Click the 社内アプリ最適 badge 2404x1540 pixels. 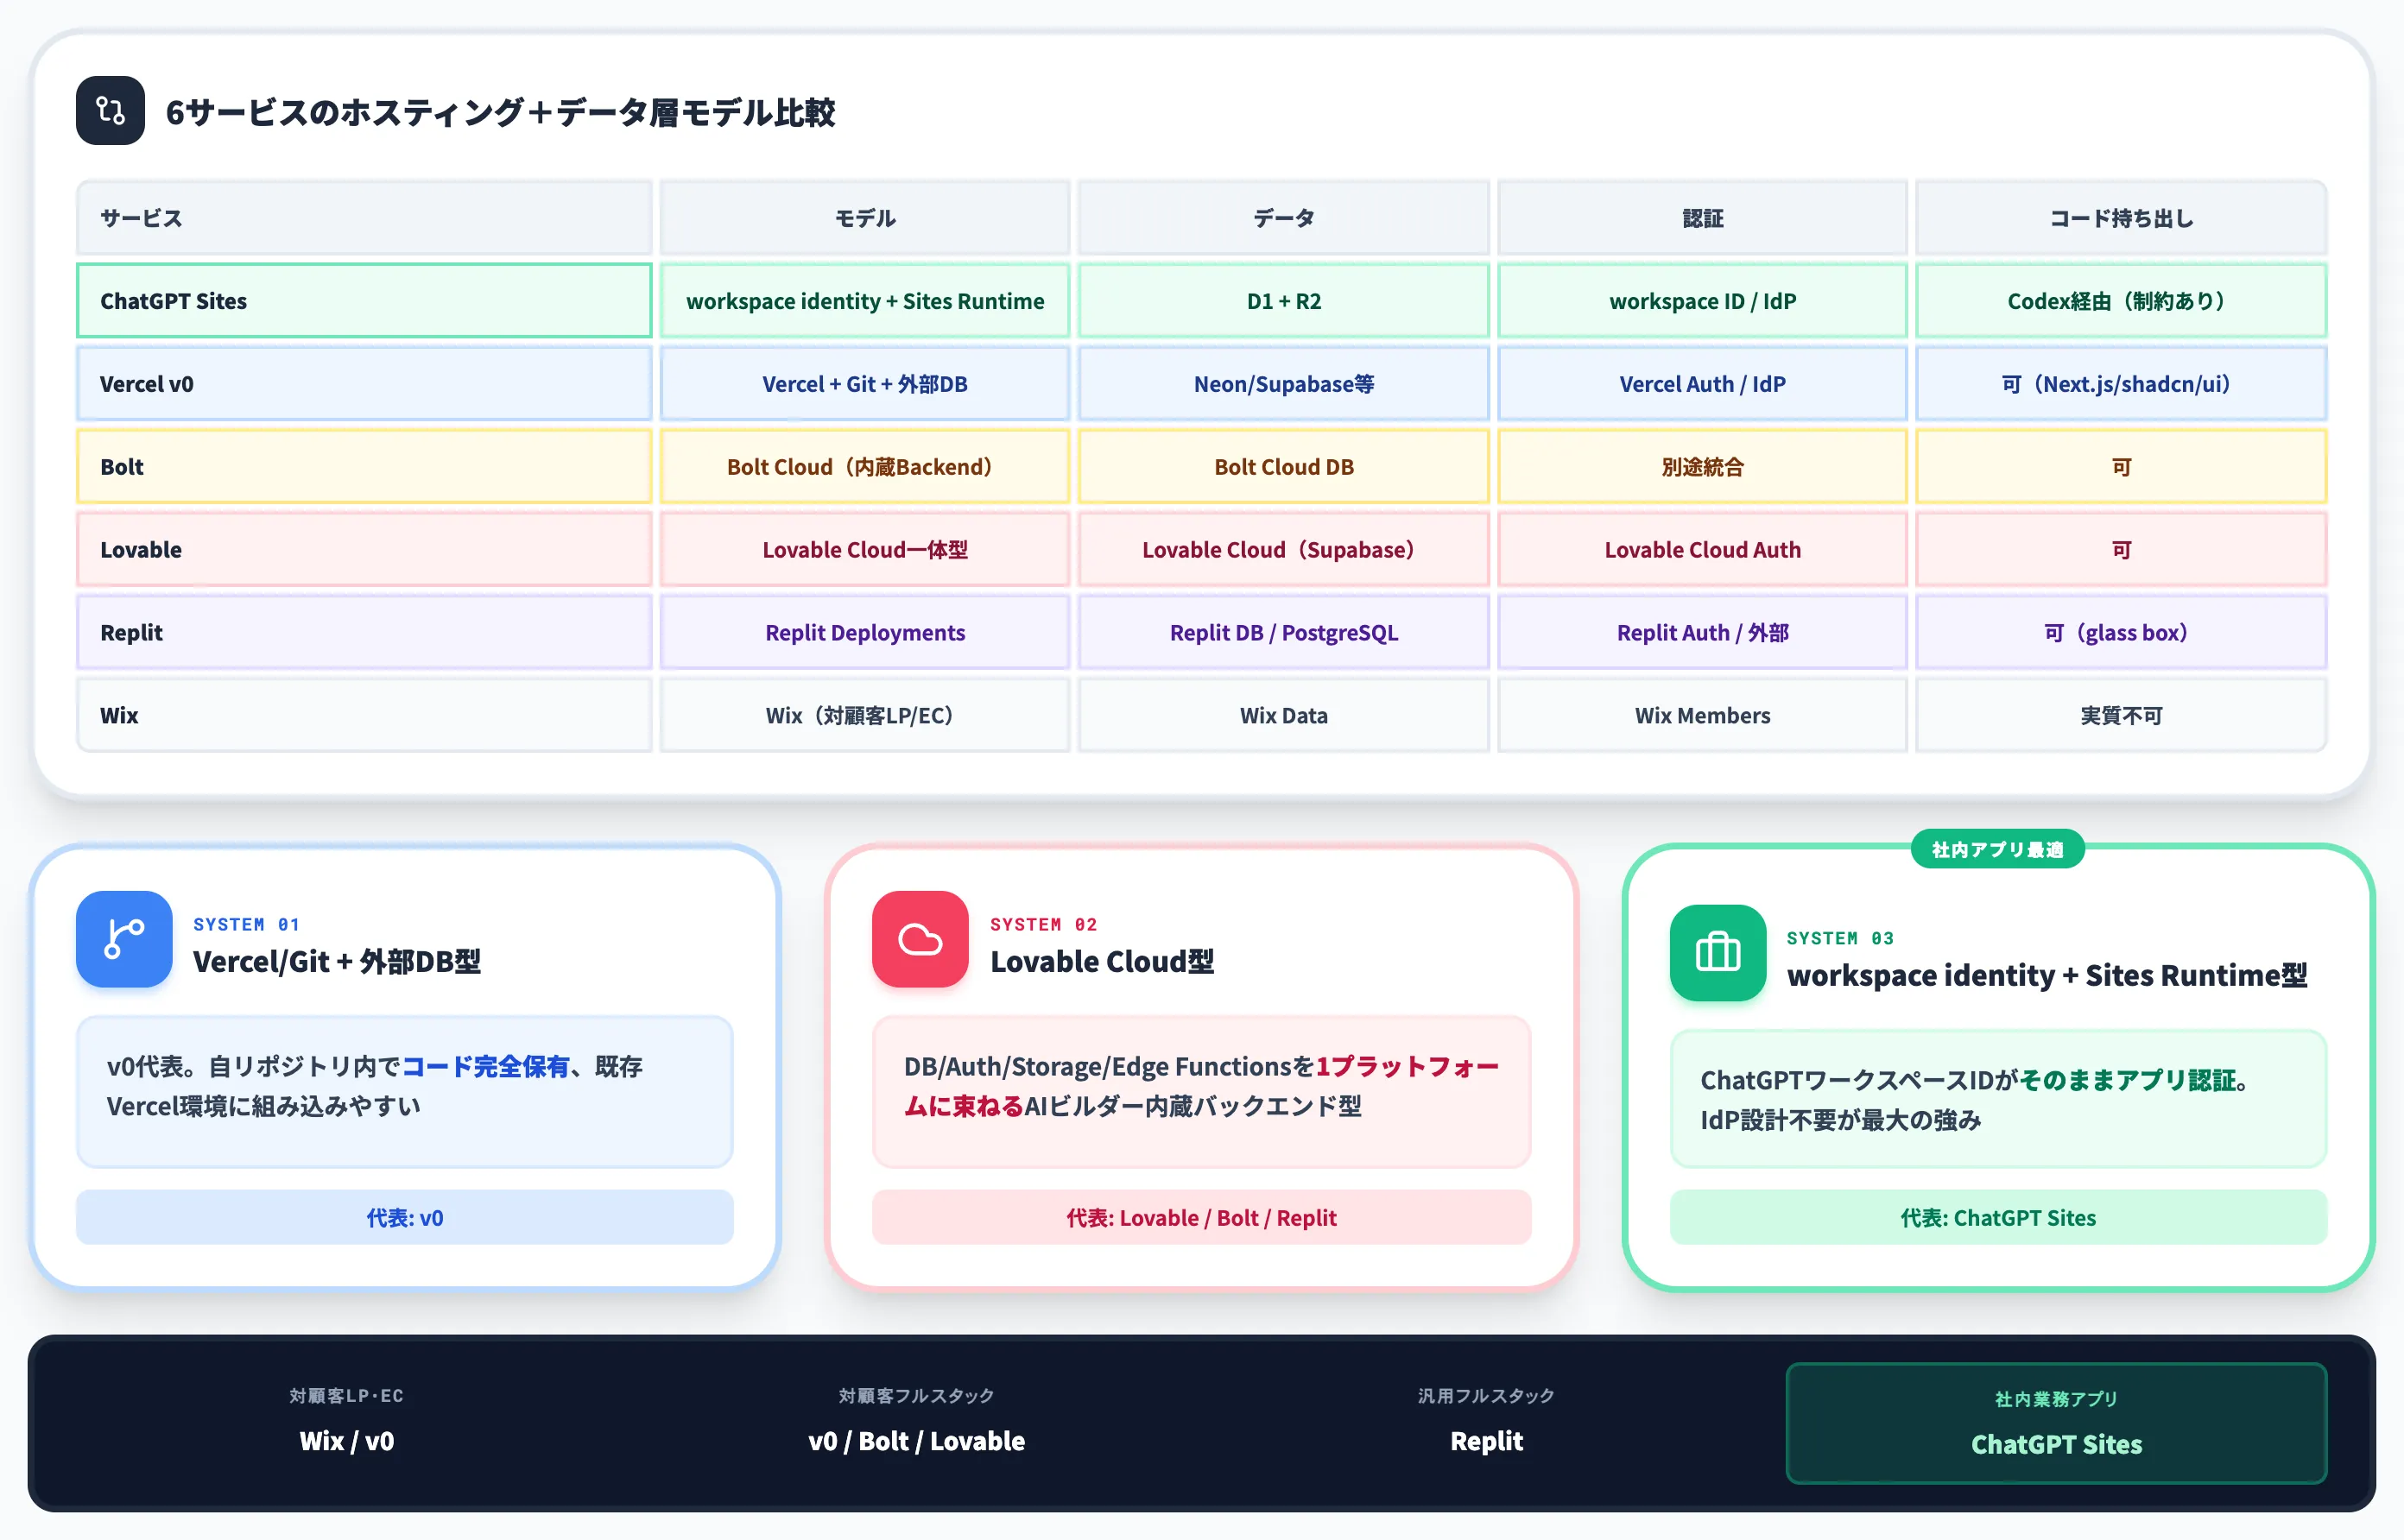point(1997,849)
